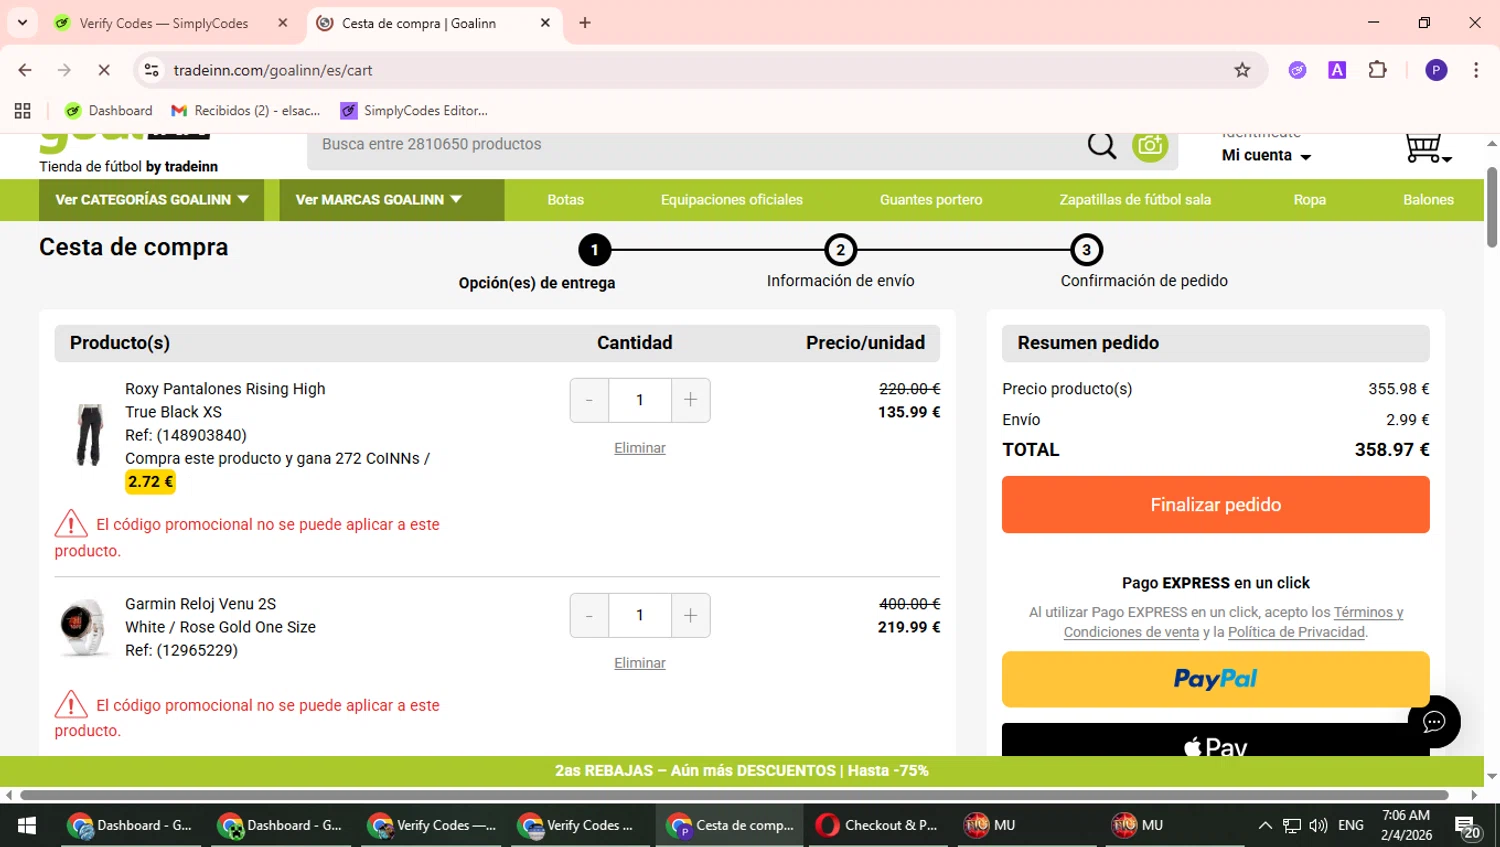1500x847 pixels.
Task: Close the Verify Codes SimplyCodes tab
Action: pos(283,23)
